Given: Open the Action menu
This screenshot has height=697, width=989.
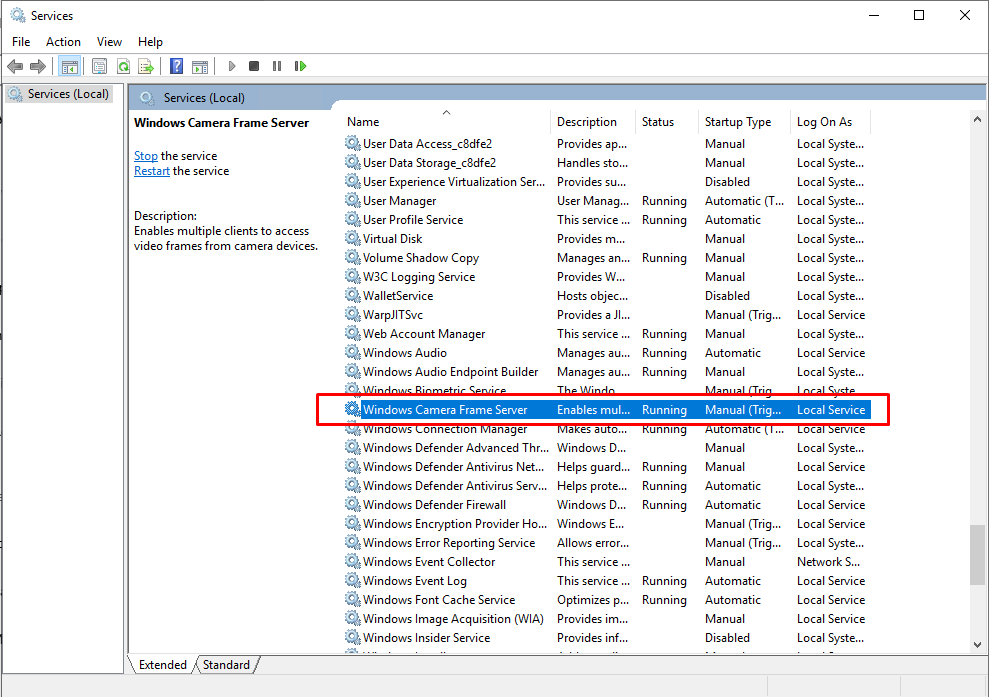Looking at the screenshot, I should click(63, 42).
